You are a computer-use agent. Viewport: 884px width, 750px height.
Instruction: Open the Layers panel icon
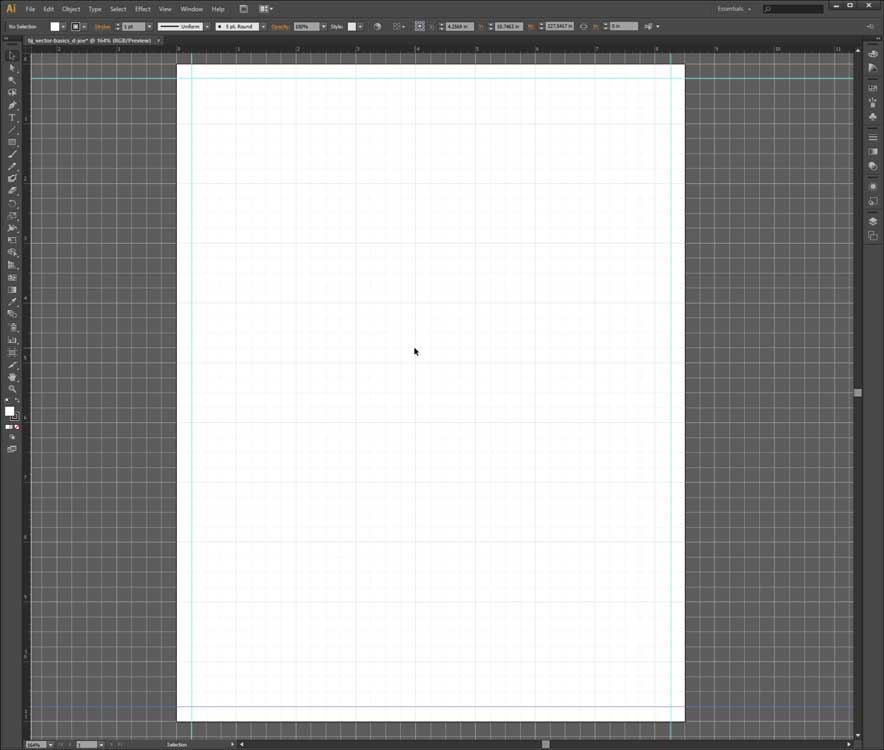point(873,221)
